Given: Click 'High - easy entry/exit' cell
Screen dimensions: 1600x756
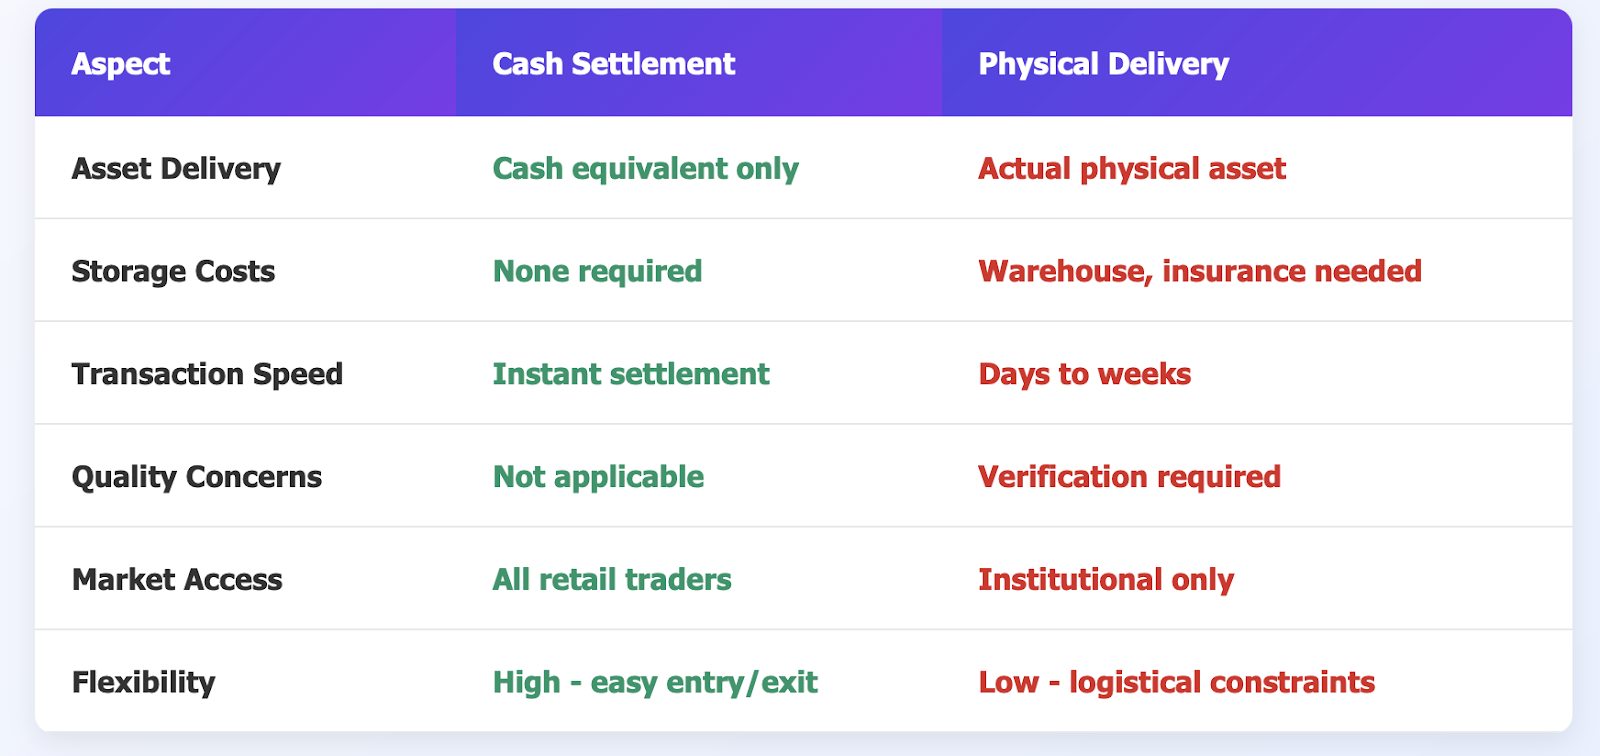Looking at the screenshot, I should [655, 683].
